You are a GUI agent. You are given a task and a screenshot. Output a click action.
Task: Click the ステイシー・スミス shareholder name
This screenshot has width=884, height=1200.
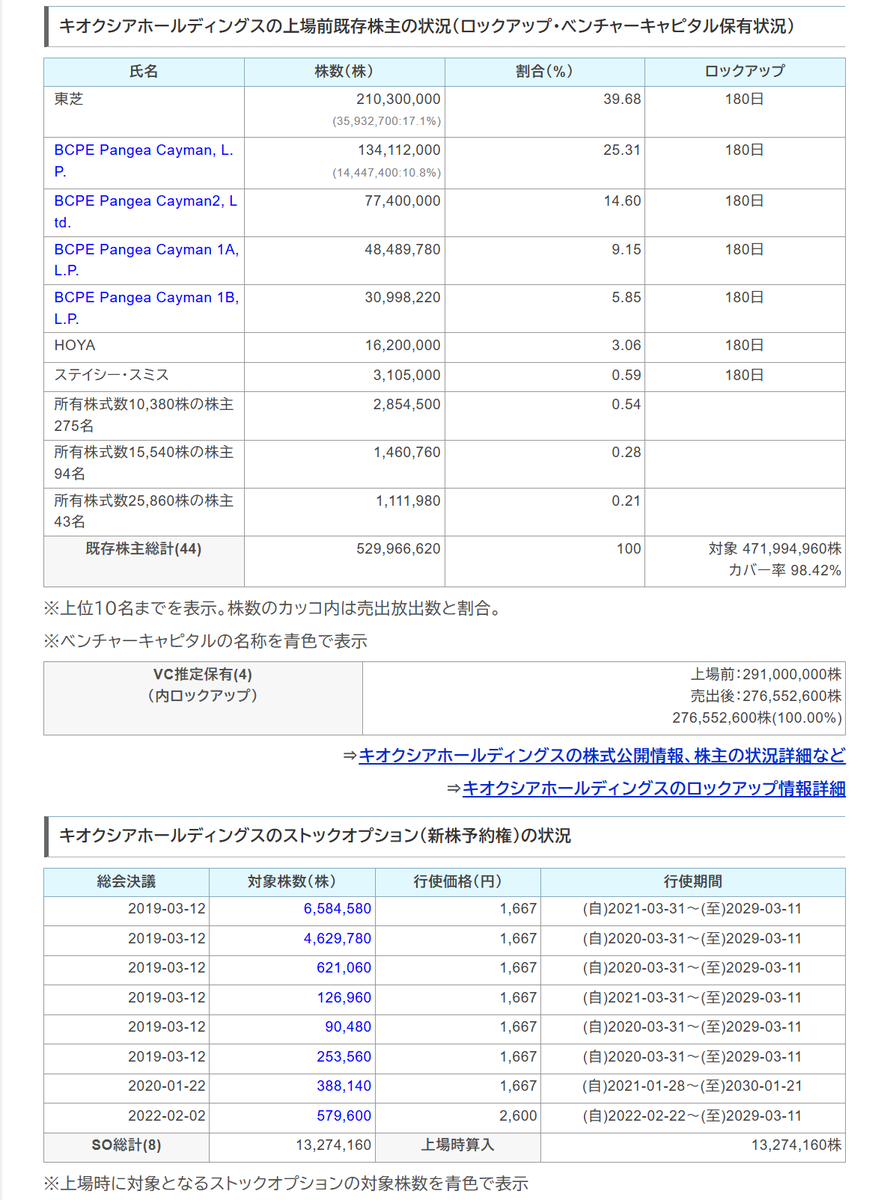click(x=111, y=375)
